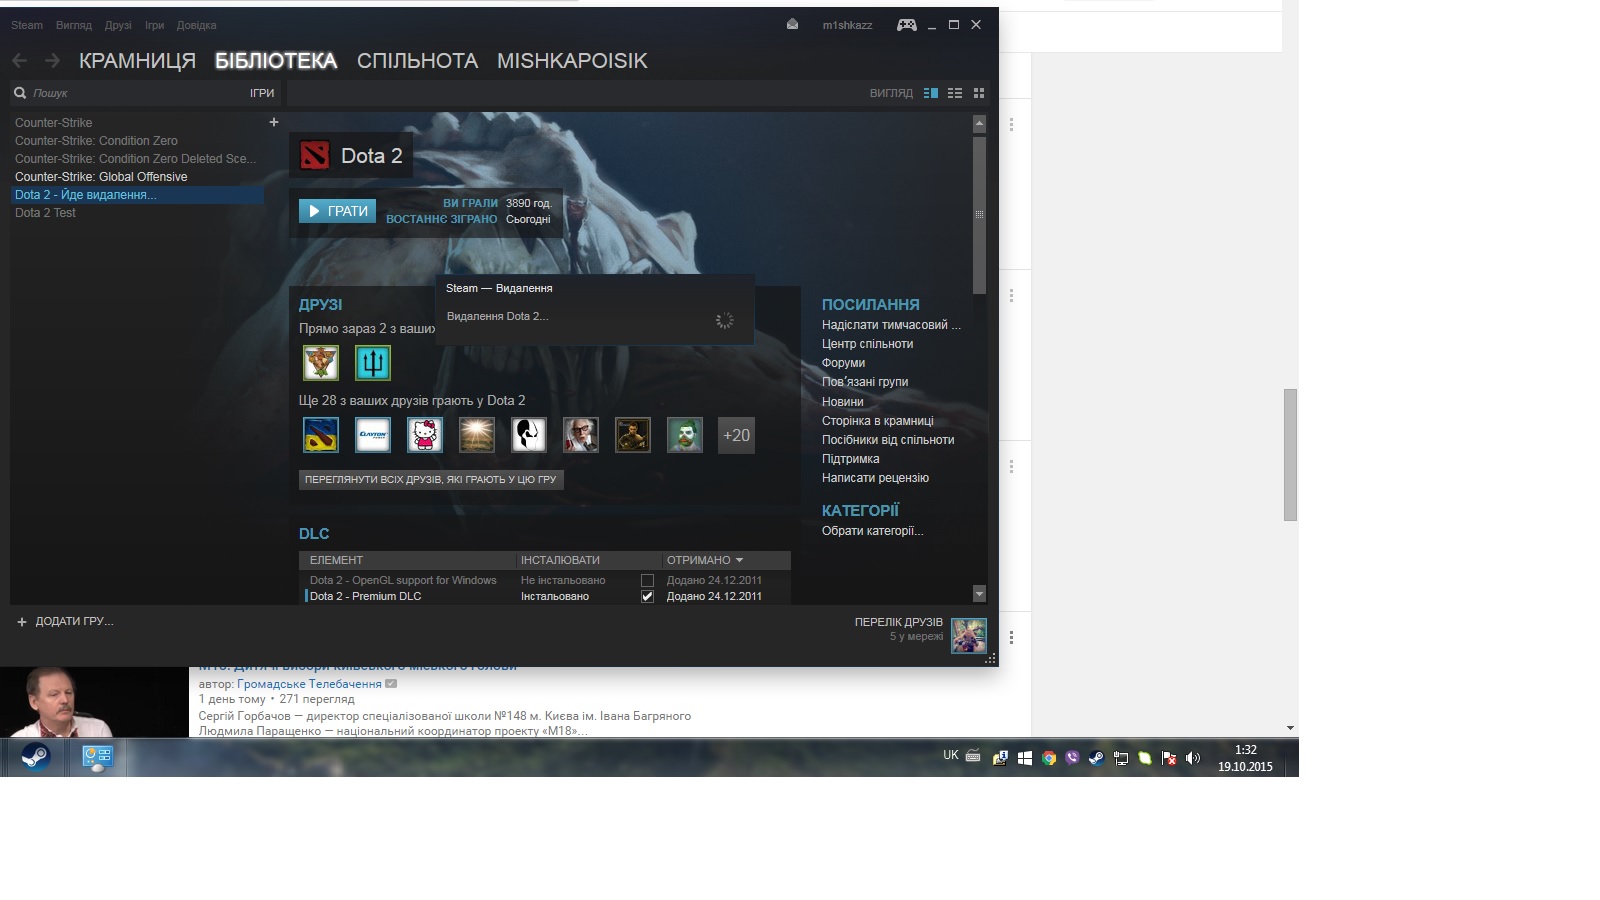Click UK language indicator
1600x900 pixels.
(x=951, y=755)
